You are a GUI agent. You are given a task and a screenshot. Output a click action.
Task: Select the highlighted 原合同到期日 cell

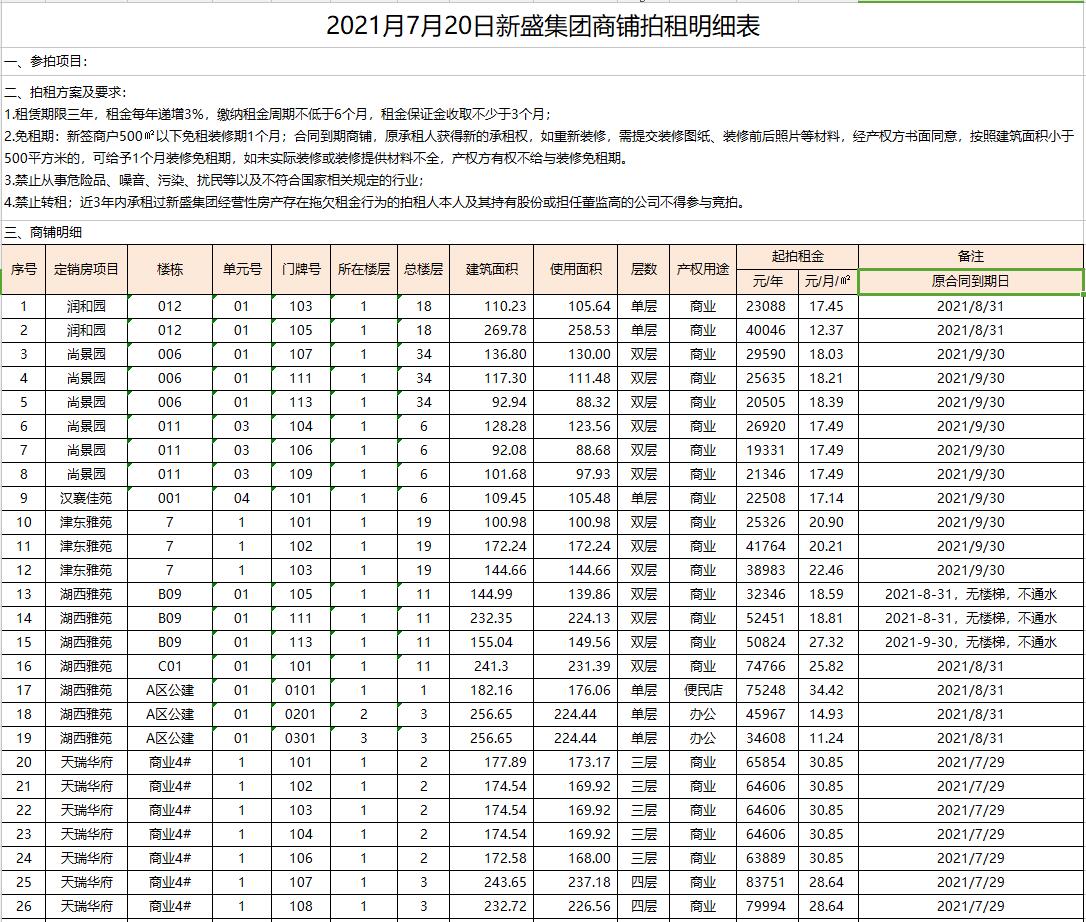[x=970, y=281]
